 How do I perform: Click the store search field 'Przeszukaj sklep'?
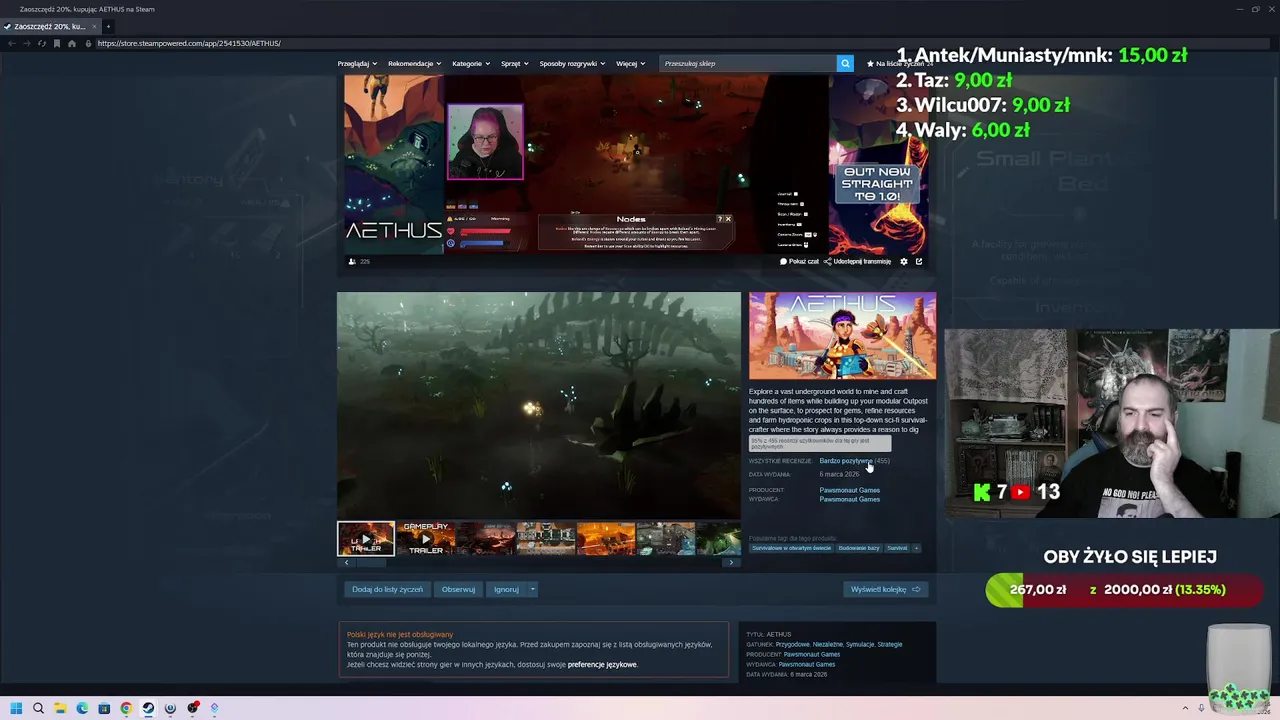(748, 63)
